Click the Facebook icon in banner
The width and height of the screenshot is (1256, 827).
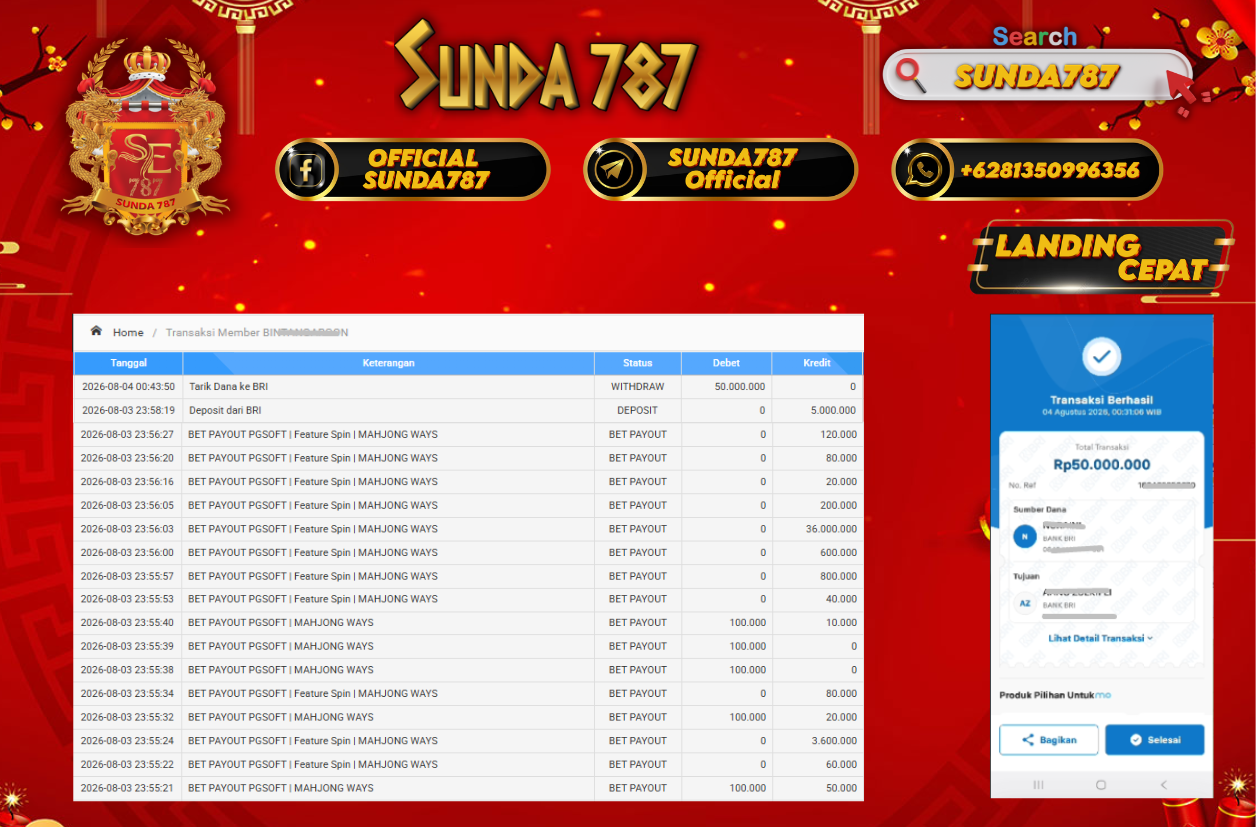click(307, 169)
